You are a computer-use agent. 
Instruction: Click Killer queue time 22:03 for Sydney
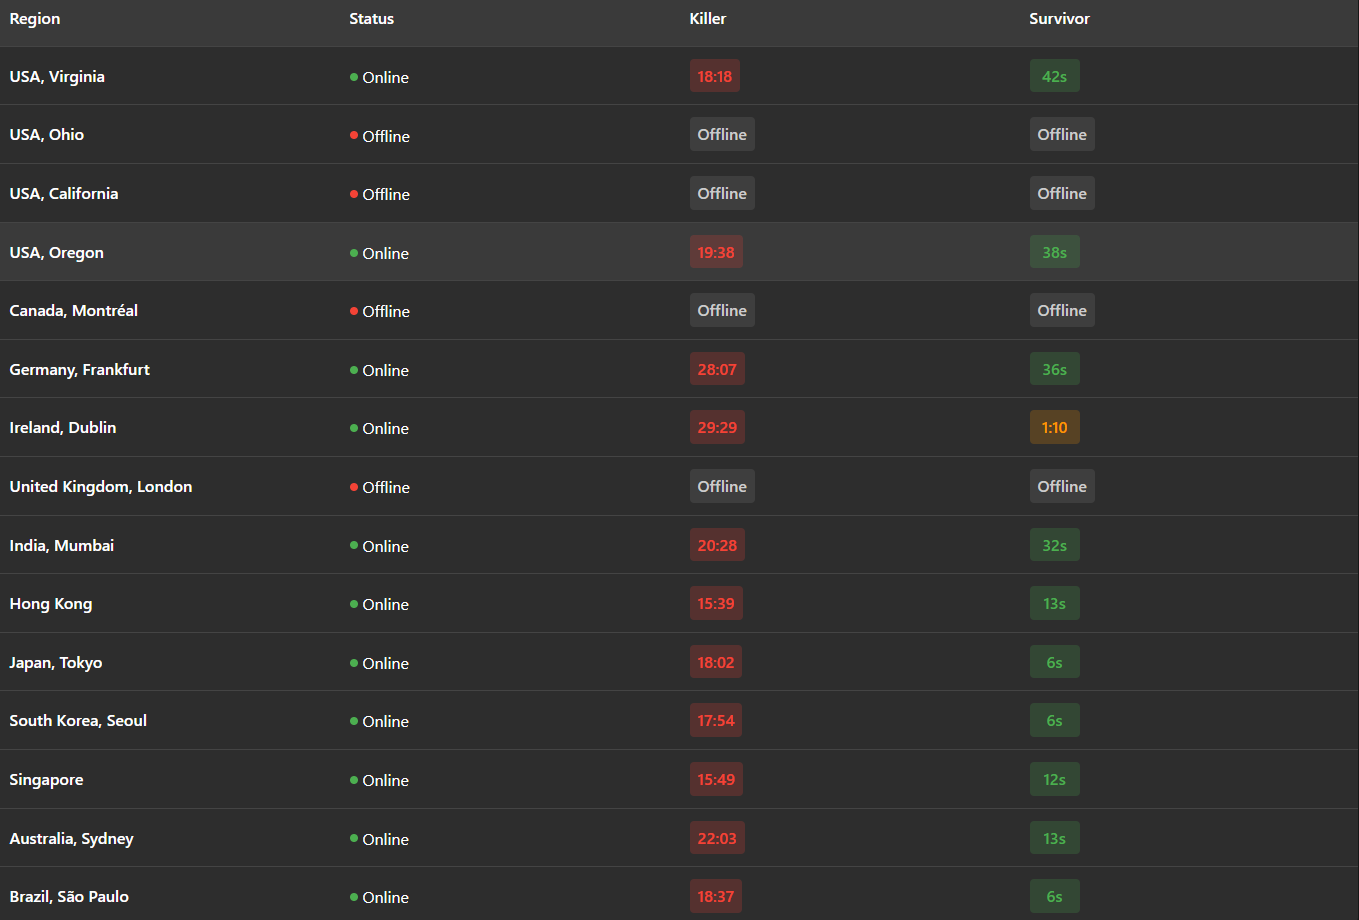click(x=717, y=838)
